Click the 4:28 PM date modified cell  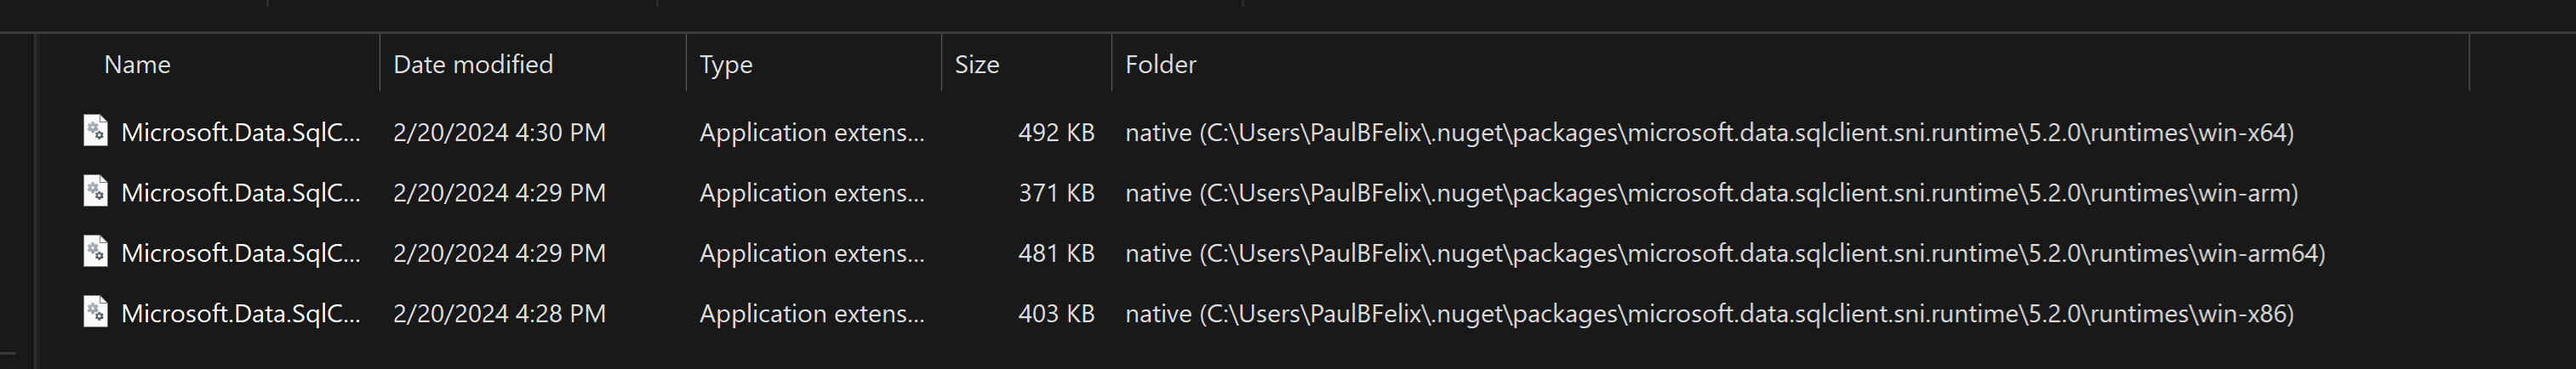click(x=499, y=314)
